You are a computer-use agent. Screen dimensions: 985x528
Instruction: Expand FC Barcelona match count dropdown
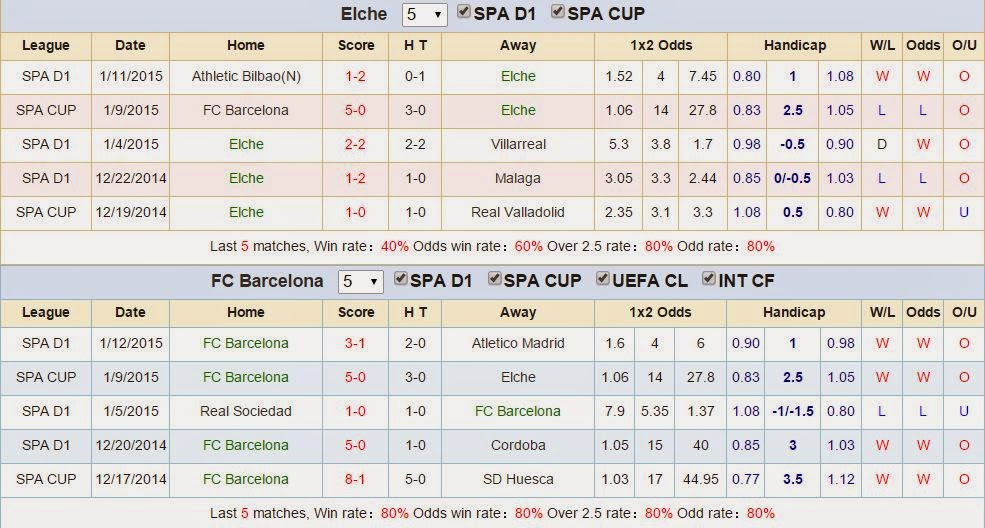pos(360,282)
